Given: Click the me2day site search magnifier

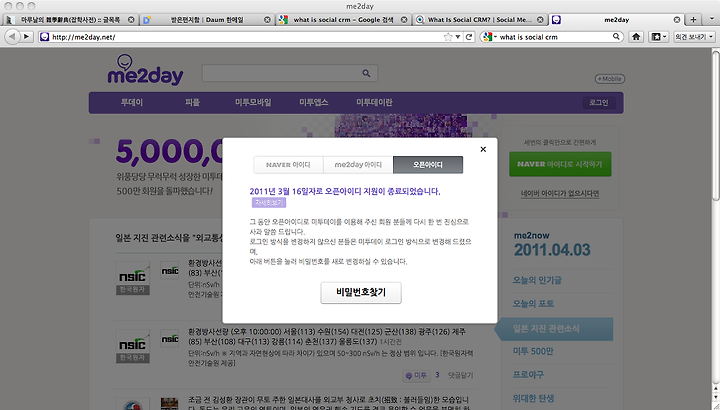Looking at the screenshot, I should coord(366,73).
